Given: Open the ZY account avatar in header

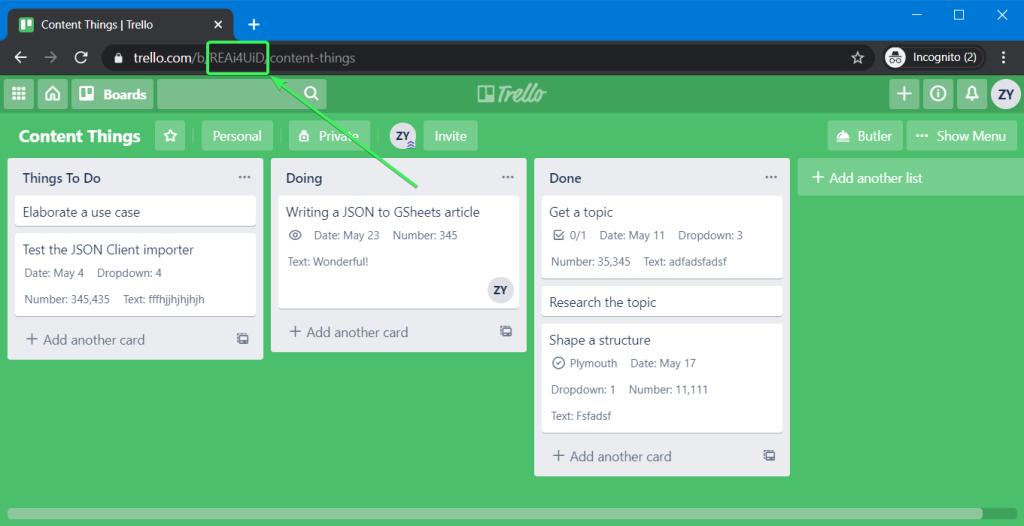Looking at the screenshot, I should (x=1006, y=94).
